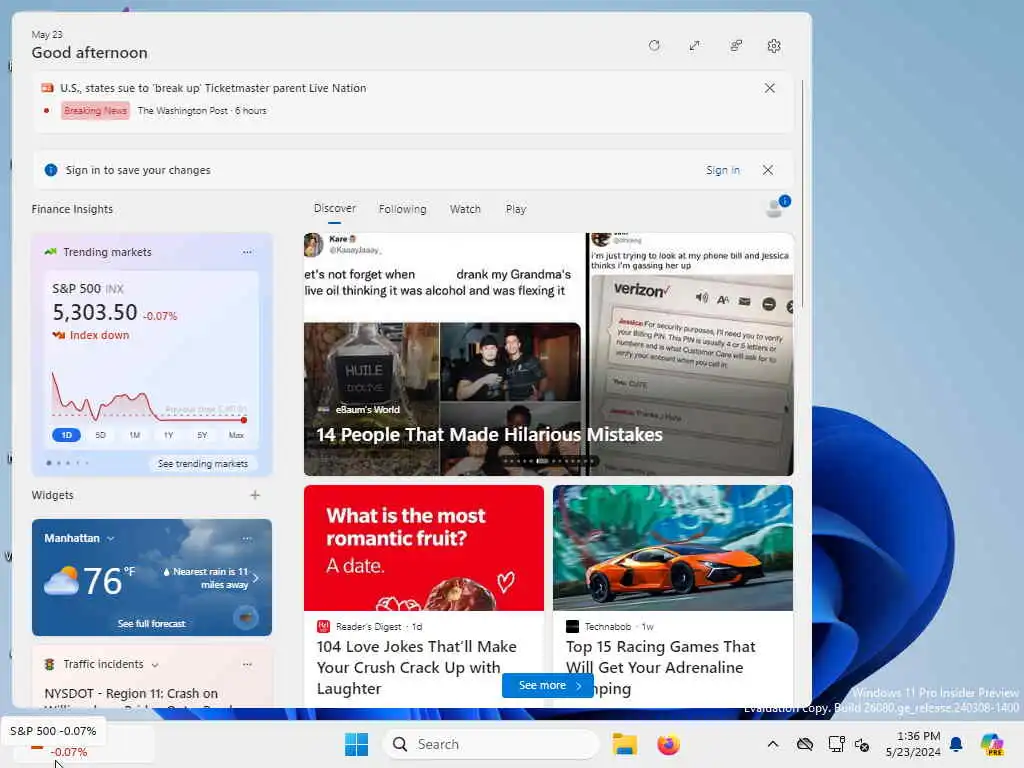The image size is (1024, 768).
Task: Click the Traffic incidents traffic light icon
Action: click(49, 664)
